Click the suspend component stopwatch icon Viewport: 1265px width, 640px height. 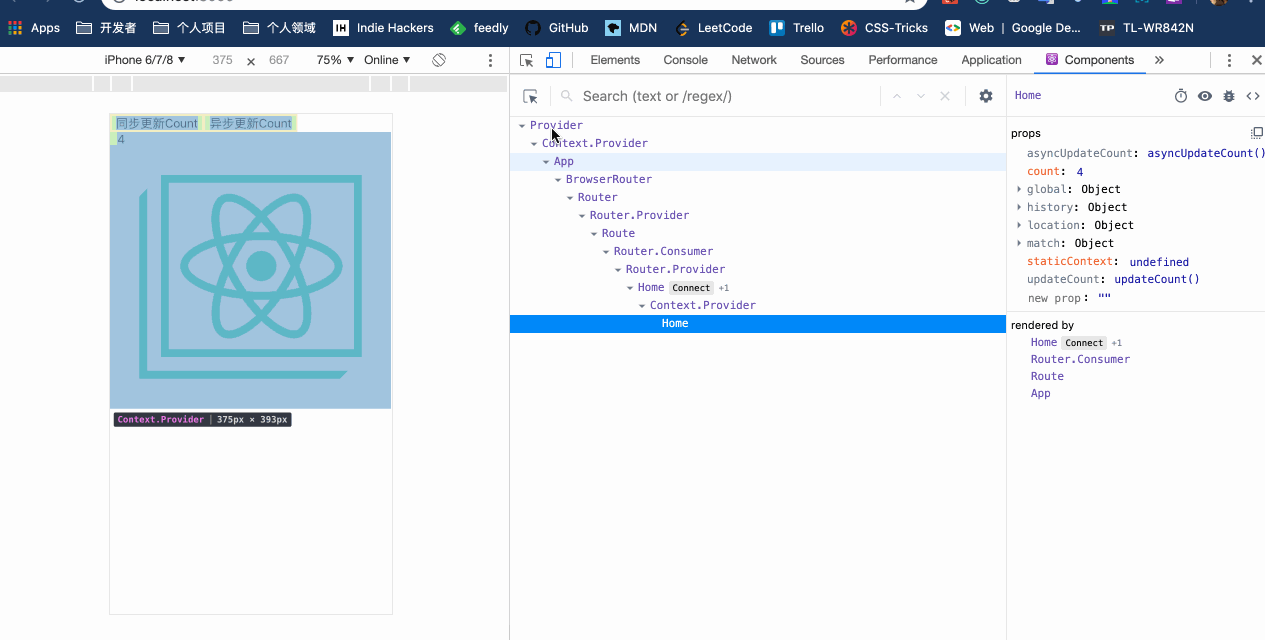[1181, 96]
